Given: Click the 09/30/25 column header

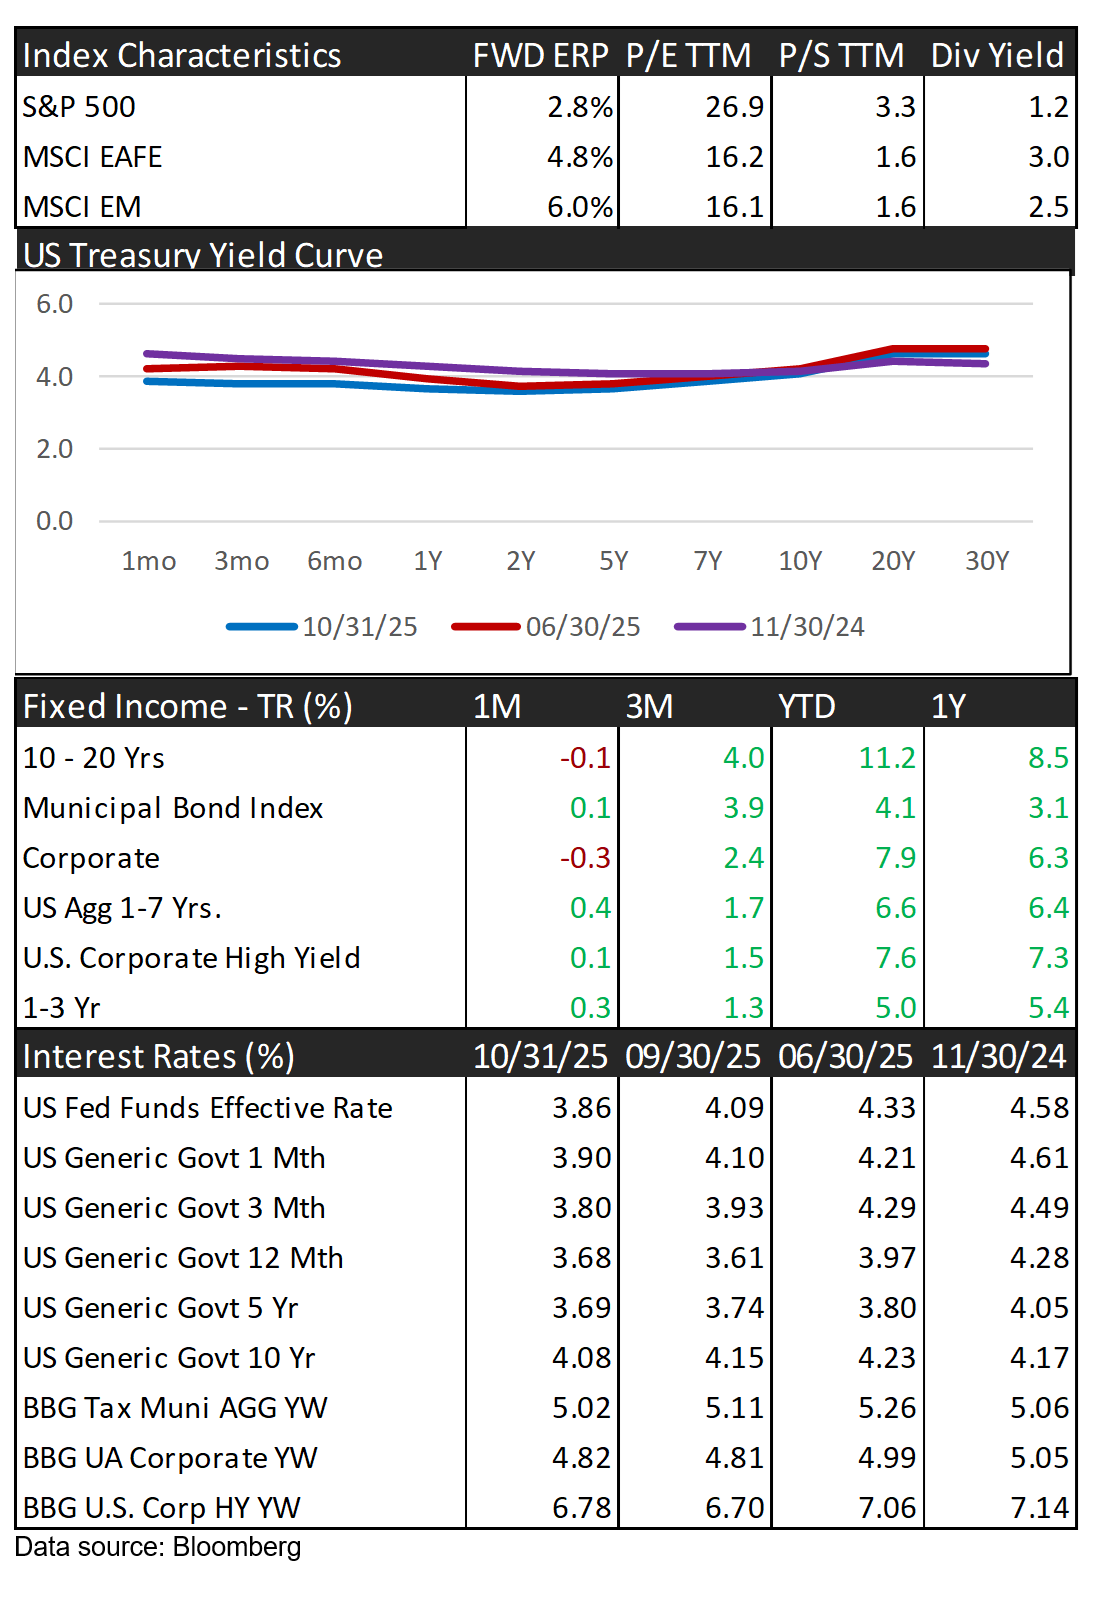Looking at the screenshot, I should [x=693, y=1056].
